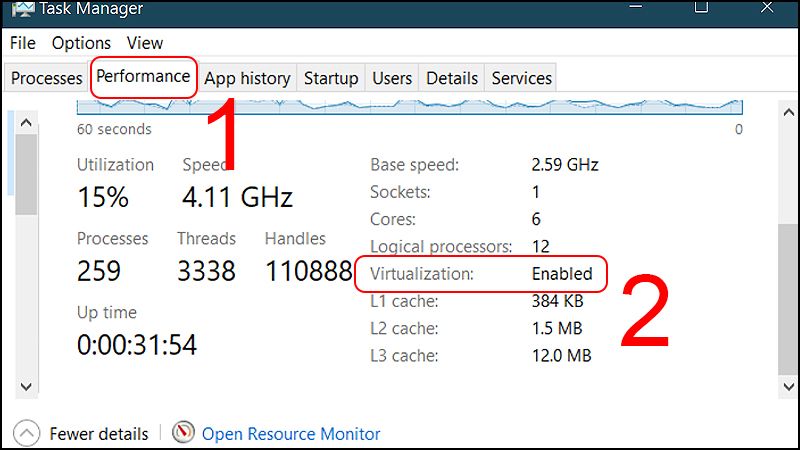Open the File menu

click(x=22, y=43)
